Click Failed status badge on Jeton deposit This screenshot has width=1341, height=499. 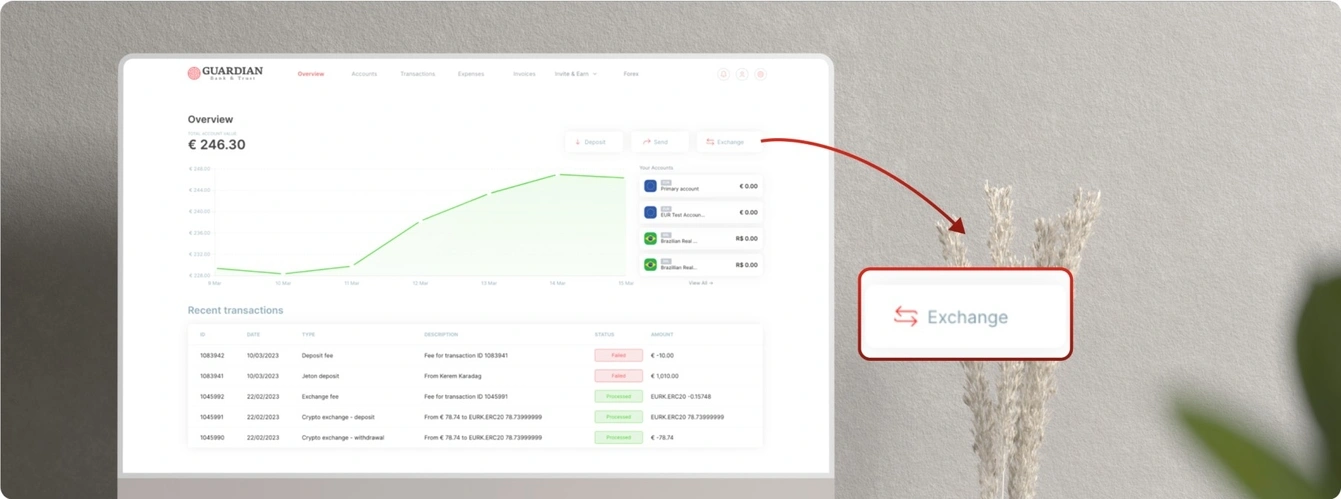click(618, 376)
